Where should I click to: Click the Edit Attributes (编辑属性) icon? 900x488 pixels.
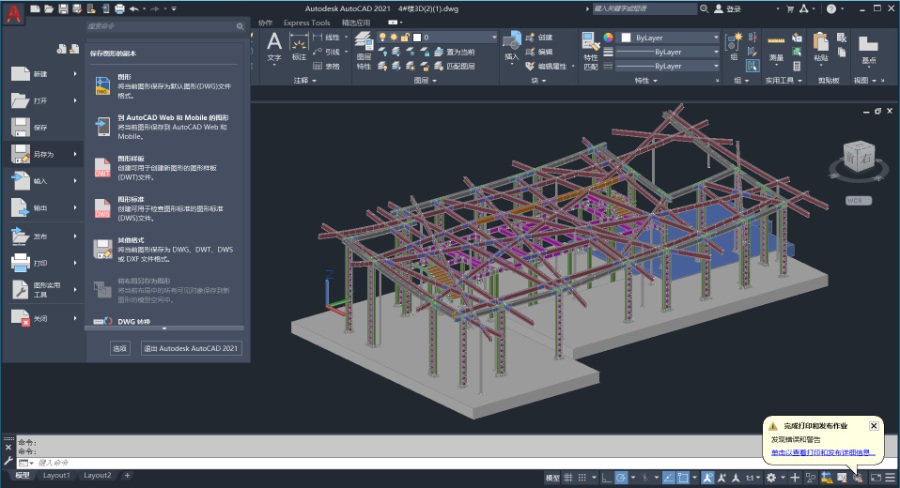coord(530,66)
